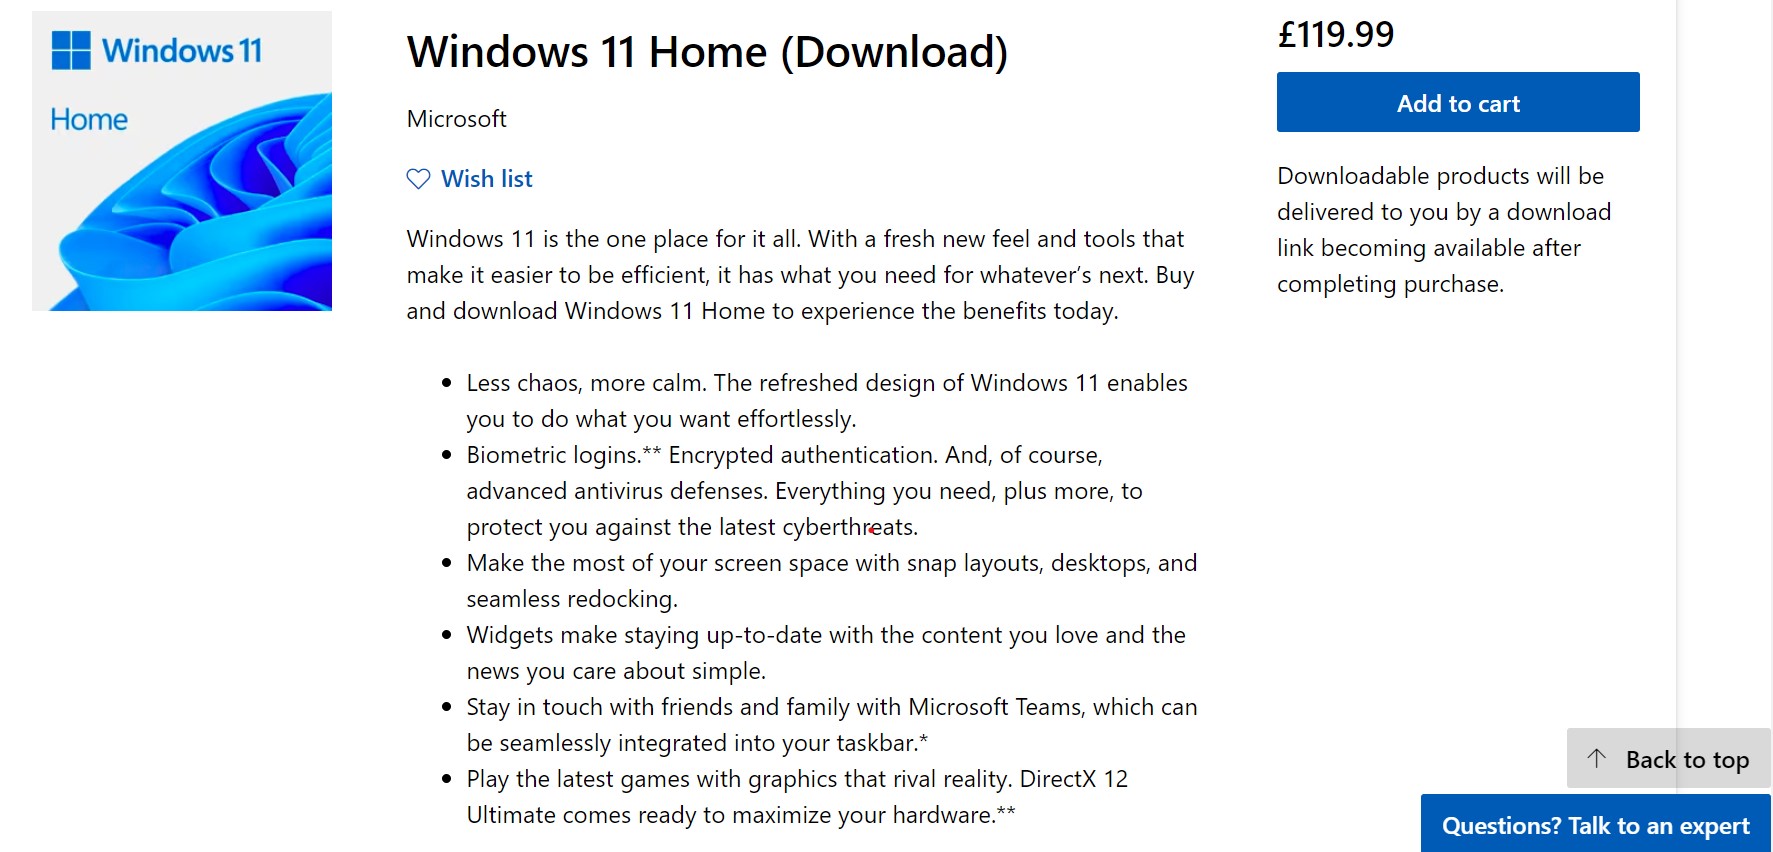Click the Microsoft brand name
1773x852 pixels.
click(457, 119)
